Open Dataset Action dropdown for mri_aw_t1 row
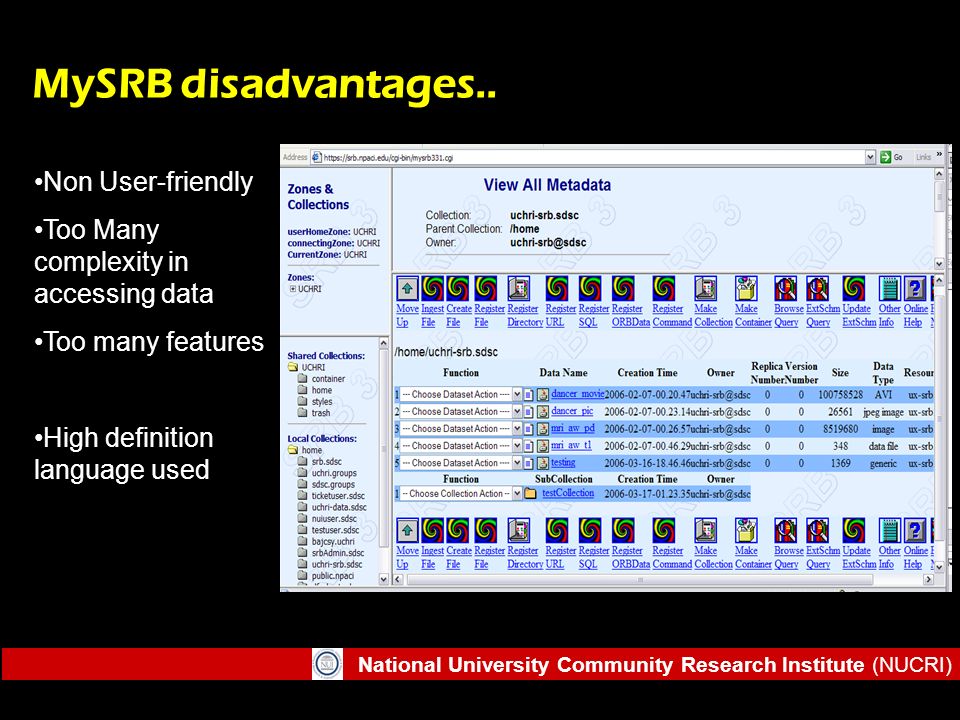The height and width of the screenshot is (720, 960). coord(461,446)
